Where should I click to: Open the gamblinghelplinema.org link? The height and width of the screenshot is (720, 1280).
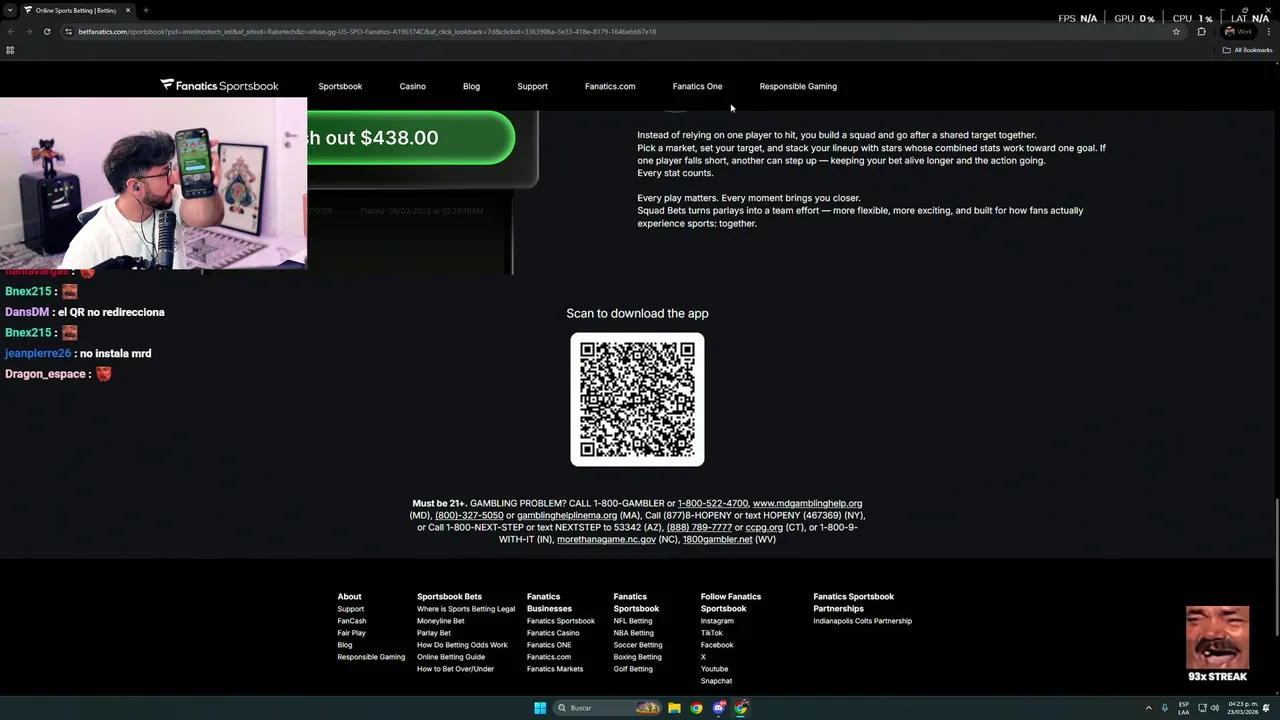pos(567,515)
